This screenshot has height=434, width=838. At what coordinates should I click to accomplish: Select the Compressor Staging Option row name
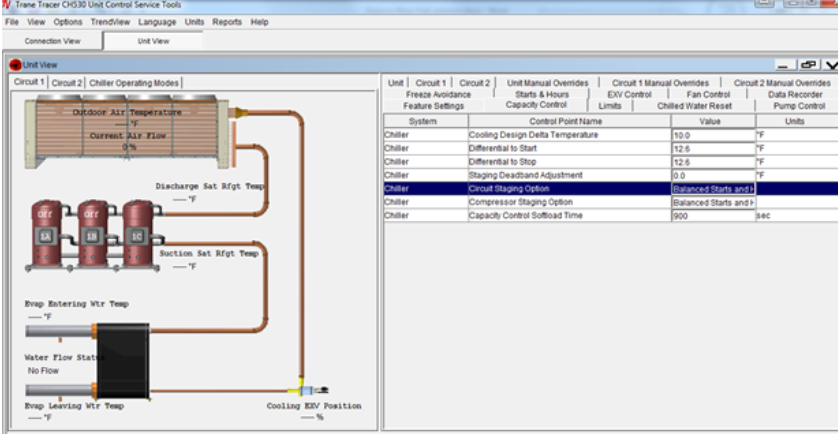pos(521,202)
